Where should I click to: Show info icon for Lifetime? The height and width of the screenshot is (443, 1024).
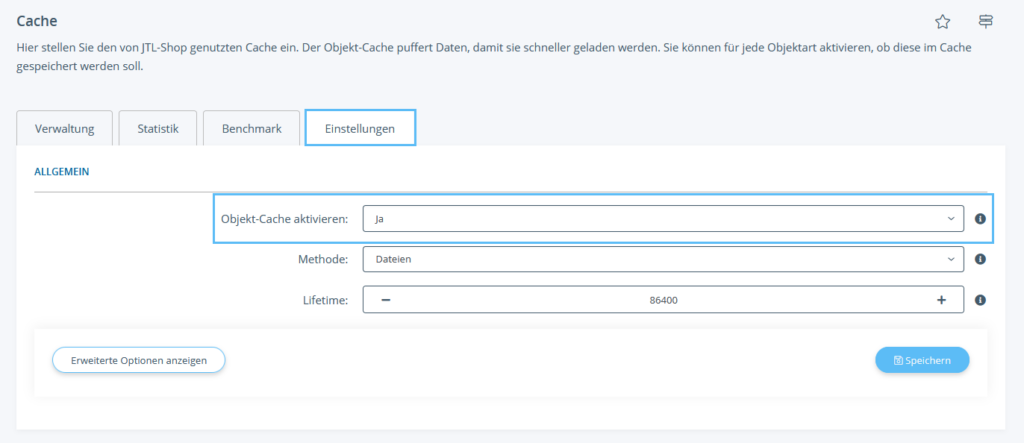[980, 300]
